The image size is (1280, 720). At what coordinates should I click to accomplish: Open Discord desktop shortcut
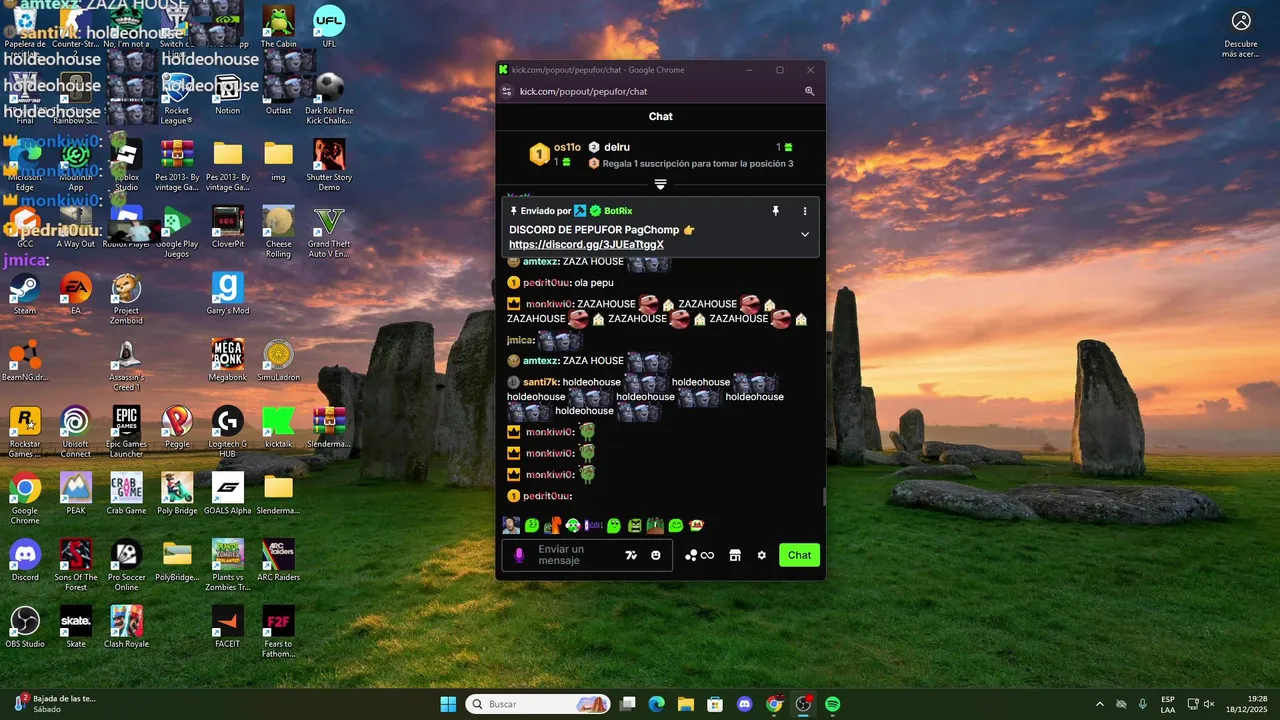(x=25, y=561)
